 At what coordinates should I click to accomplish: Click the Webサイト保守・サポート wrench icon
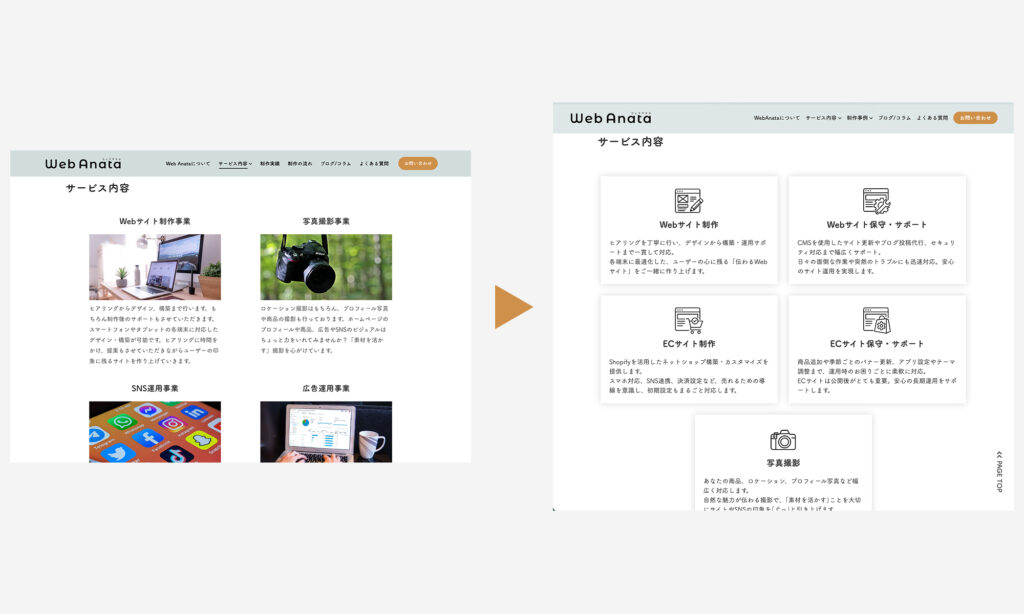tap(876, 200)
